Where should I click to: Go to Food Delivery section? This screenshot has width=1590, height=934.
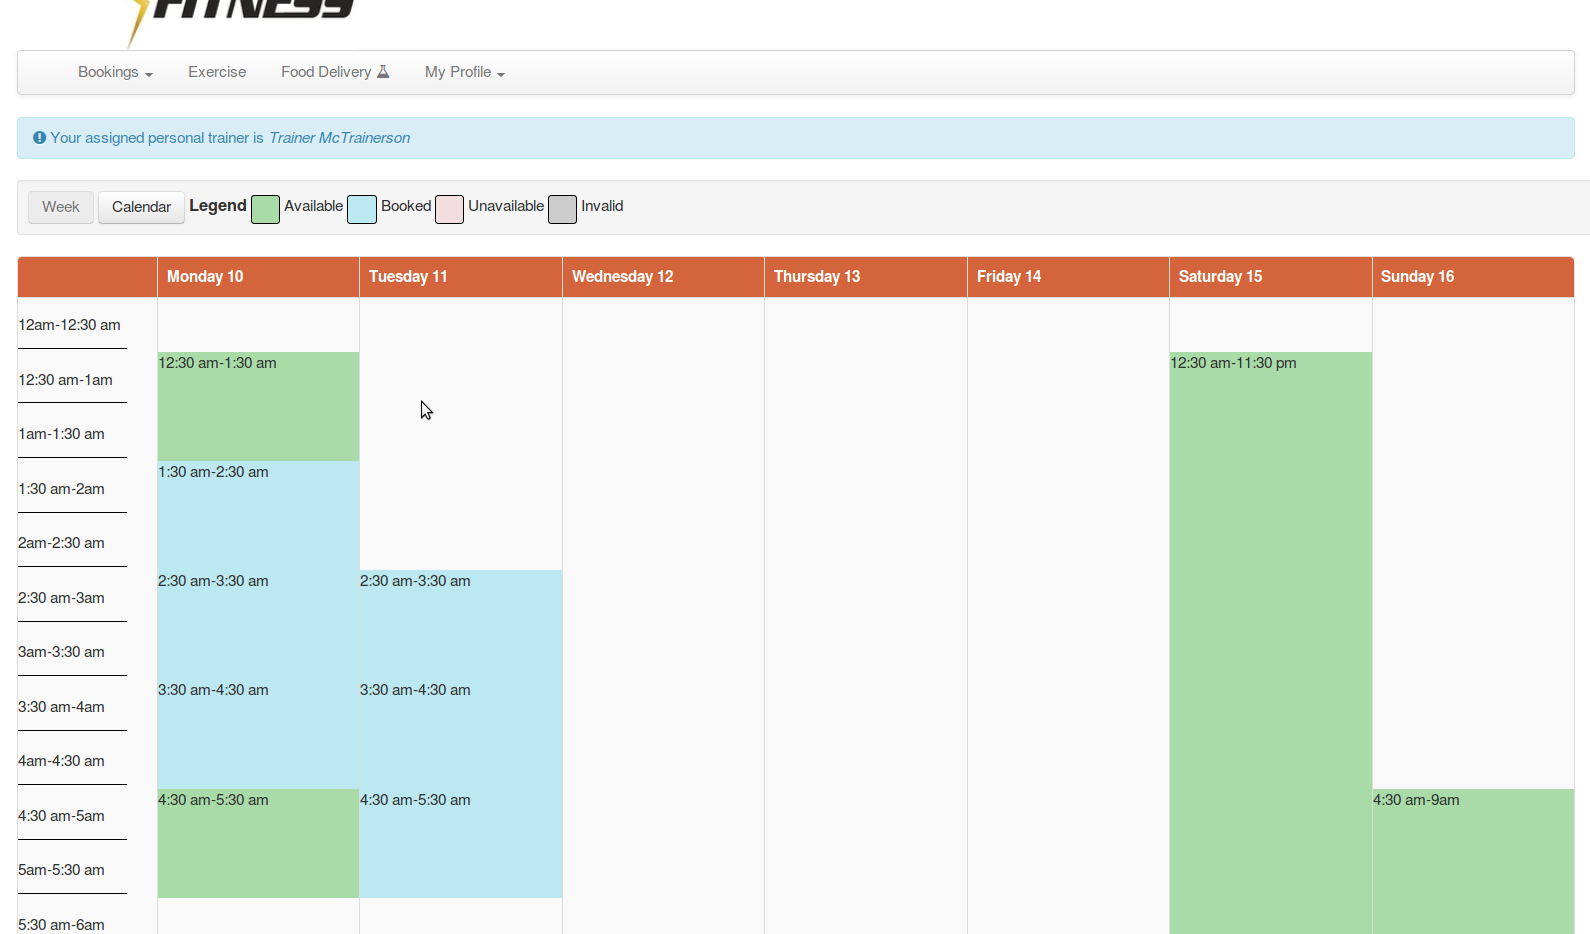point(326,72)
